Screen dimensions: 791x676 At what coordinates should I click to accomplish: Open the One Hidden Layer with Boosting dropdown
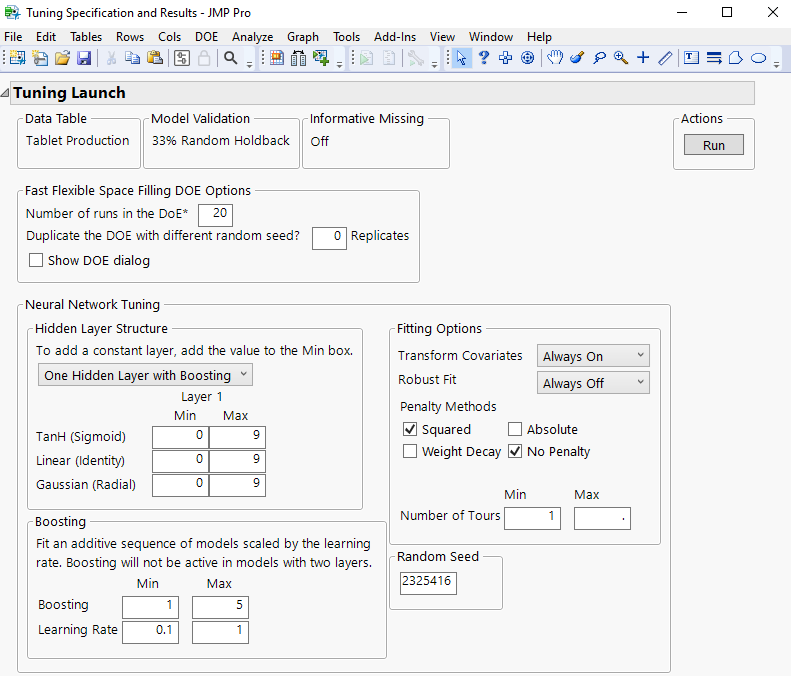(145, 375)
